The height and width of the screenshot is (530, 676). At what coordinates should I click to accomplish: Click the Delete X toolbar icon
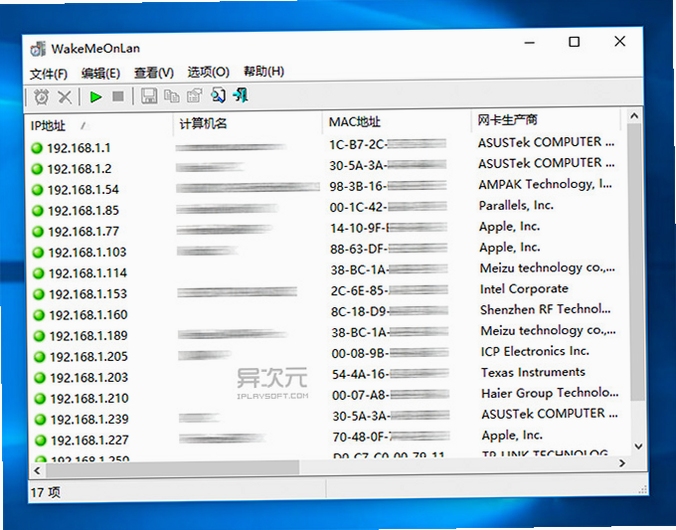coord(65,97)
